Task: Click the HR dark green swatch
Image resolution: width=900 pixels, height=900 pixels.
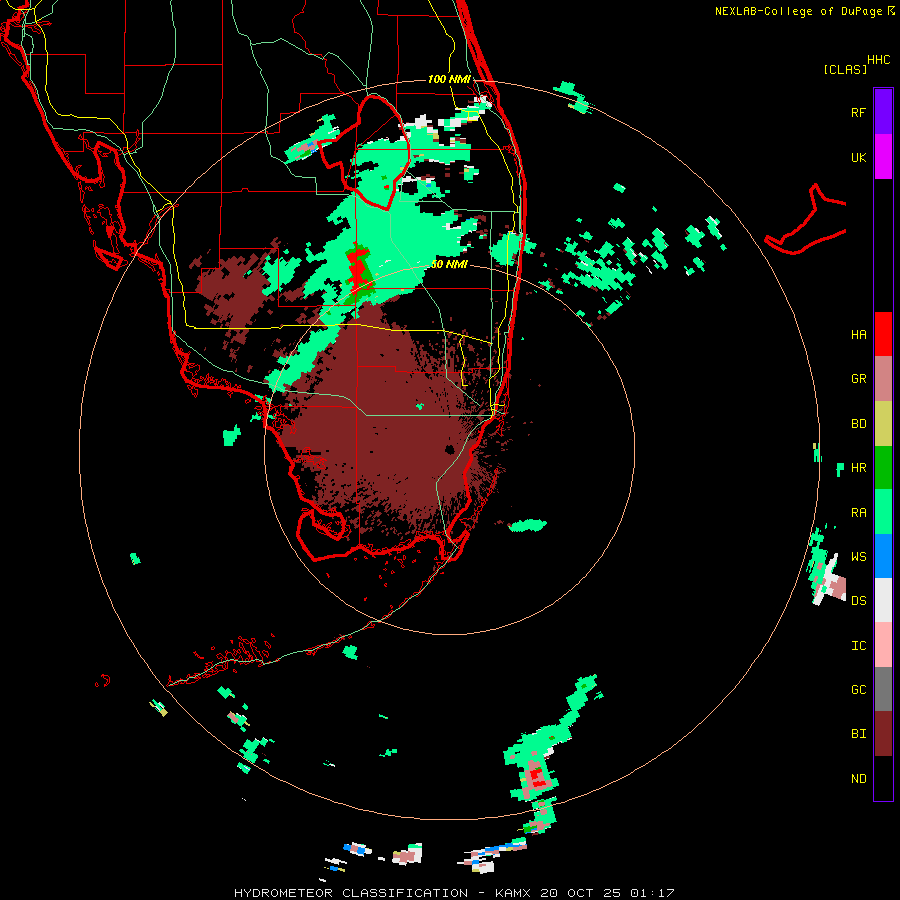Action: (883, 467)
